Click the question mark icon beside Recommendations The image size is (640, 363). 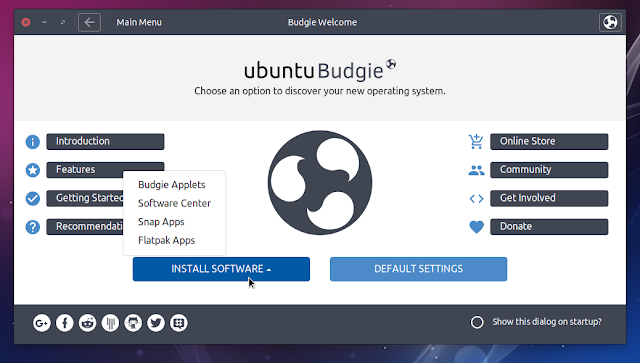(x=33, y=227)
